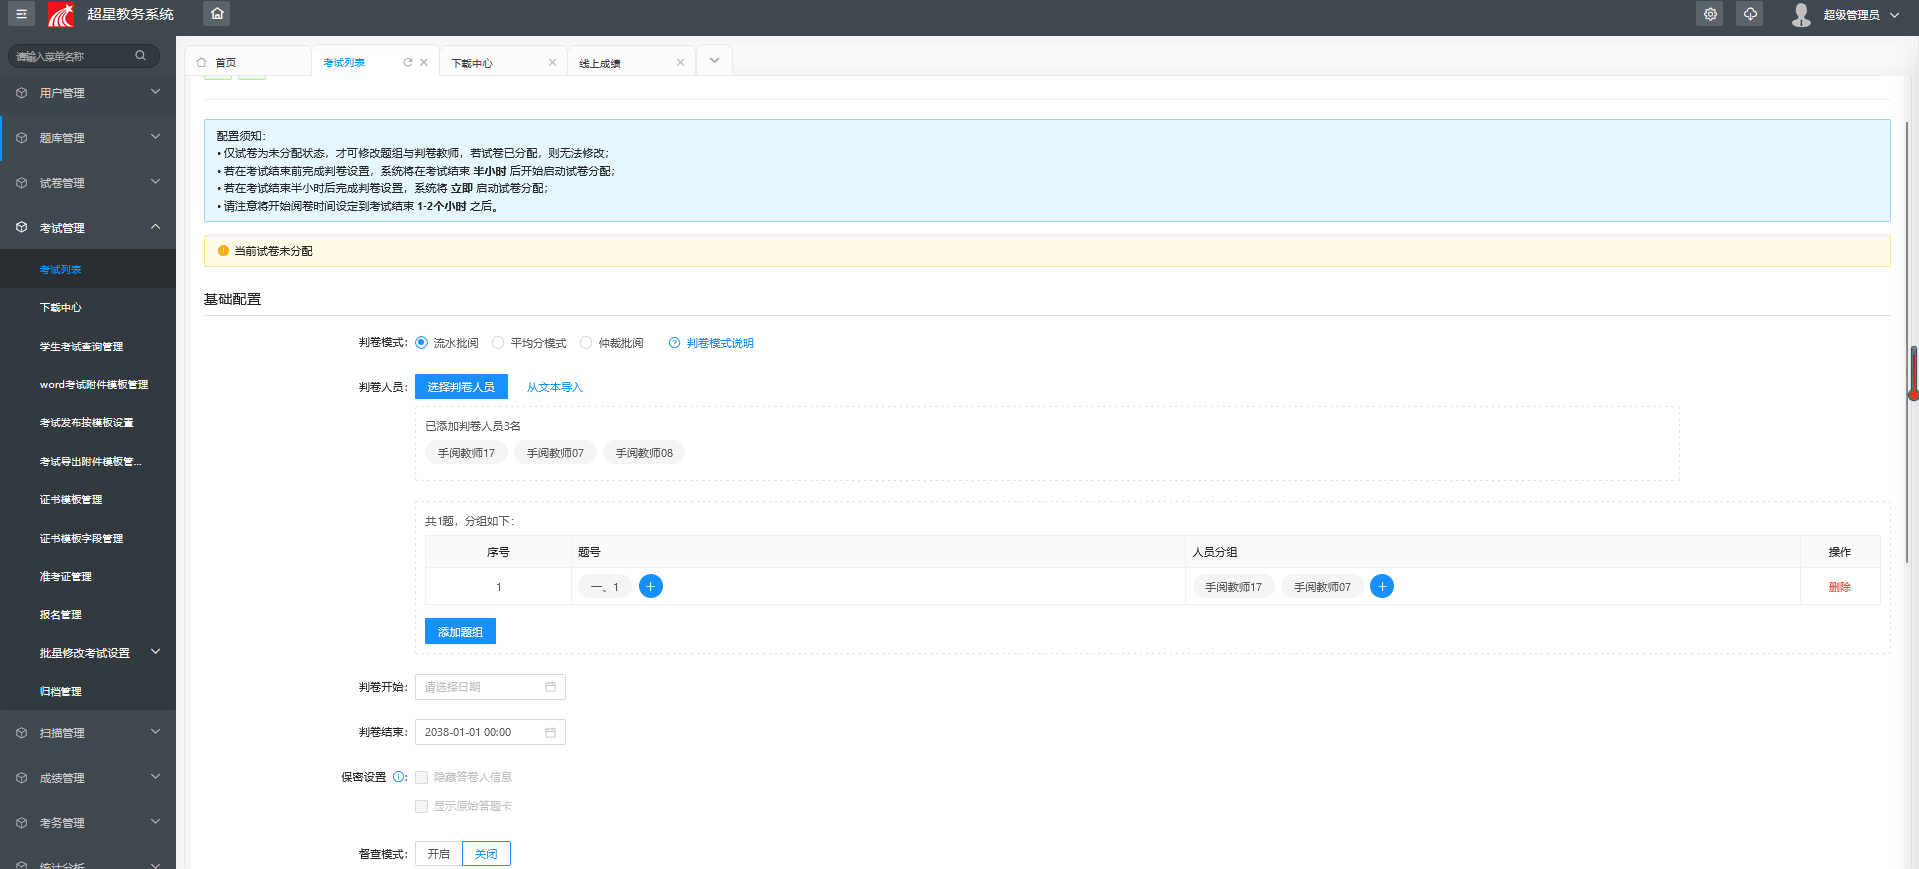Click the search icon in menu search

[x=141, y=56]
